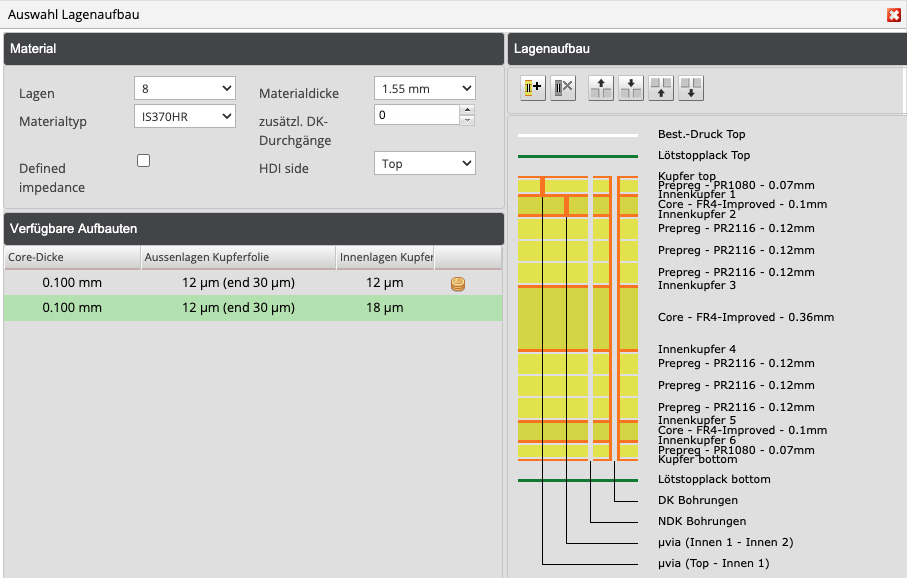Click the zusätzl. DK-Durchgänge number field
907x578 pixels.
415,115
